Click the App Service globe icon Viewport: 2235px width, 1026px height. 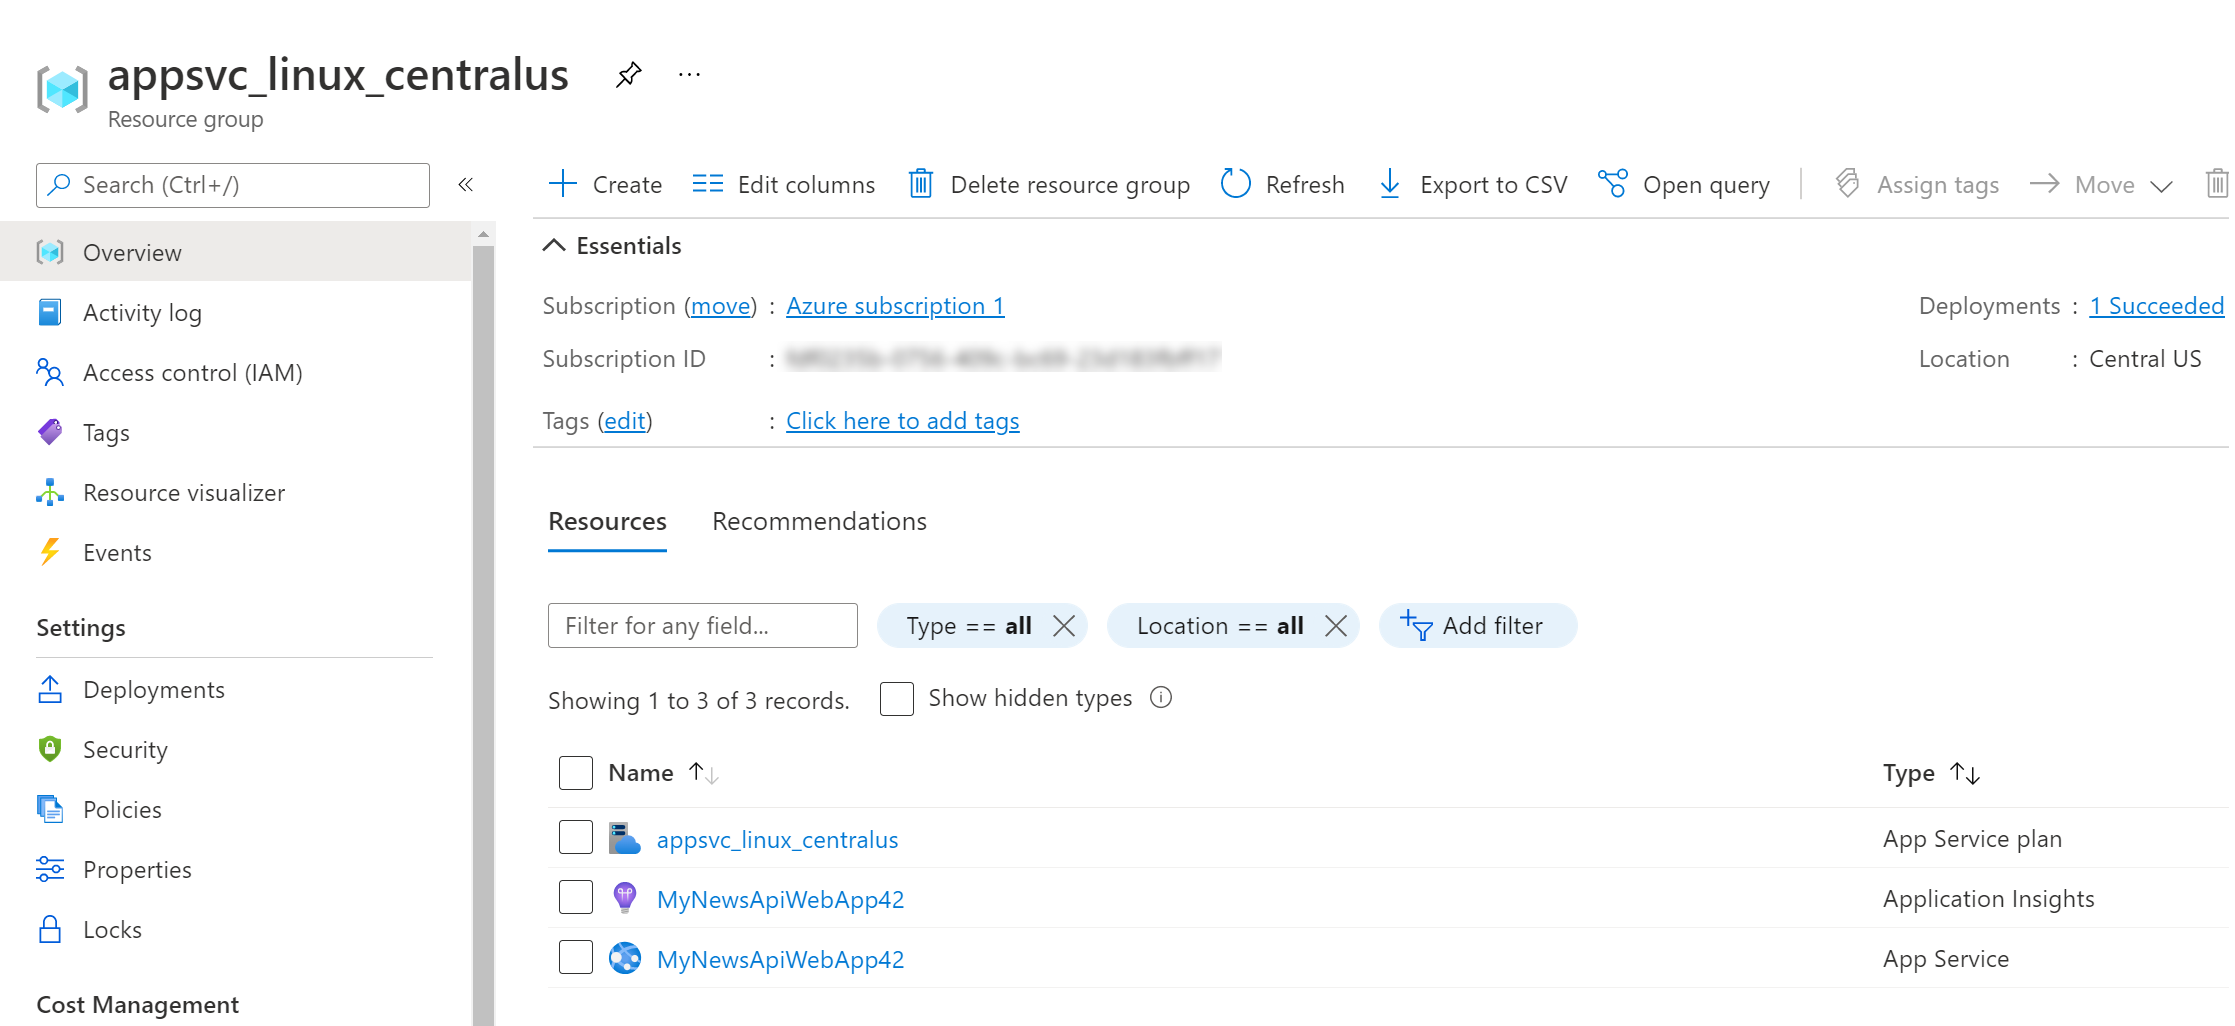[x=625, y=958]
